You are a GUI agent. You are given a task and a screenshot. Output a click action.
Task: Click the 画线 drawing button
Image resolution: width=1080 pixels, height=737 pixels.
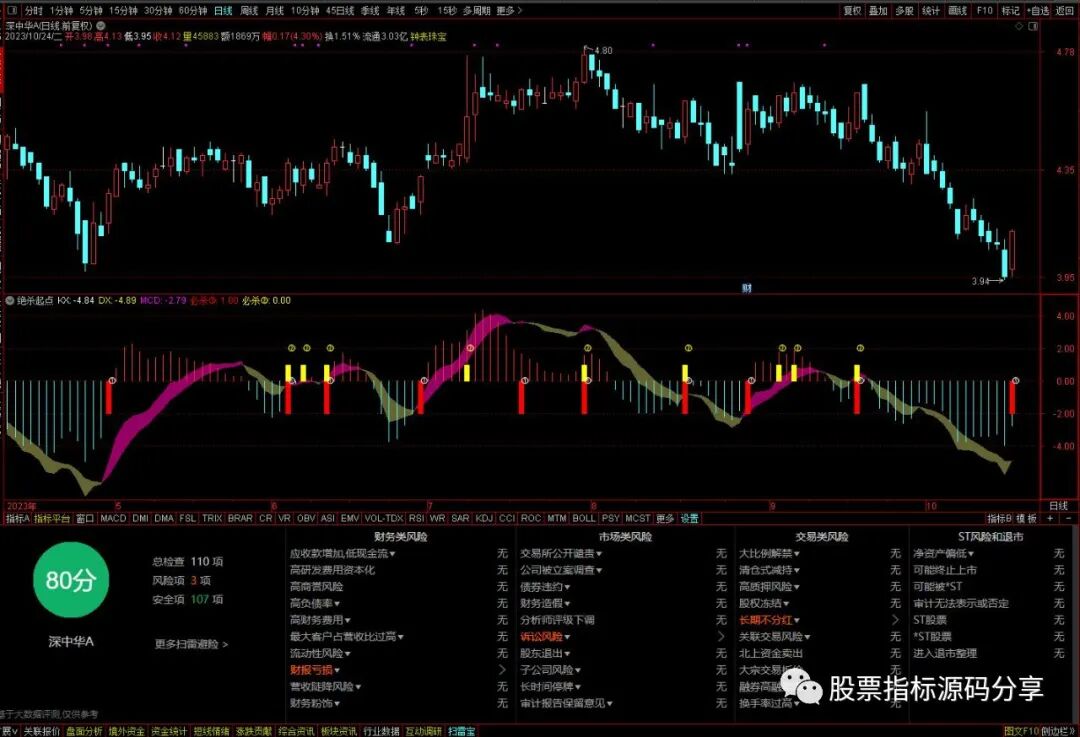(x=957, y=10)
